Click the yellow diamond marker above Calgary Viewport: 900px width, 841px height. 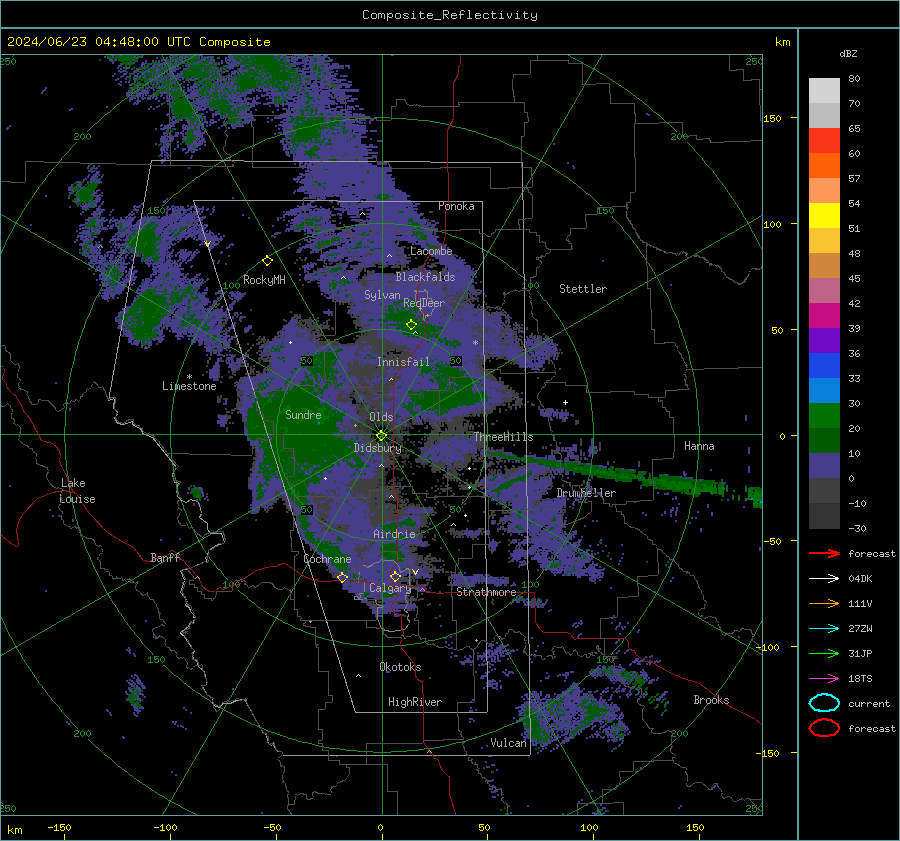tap(395, 576)
